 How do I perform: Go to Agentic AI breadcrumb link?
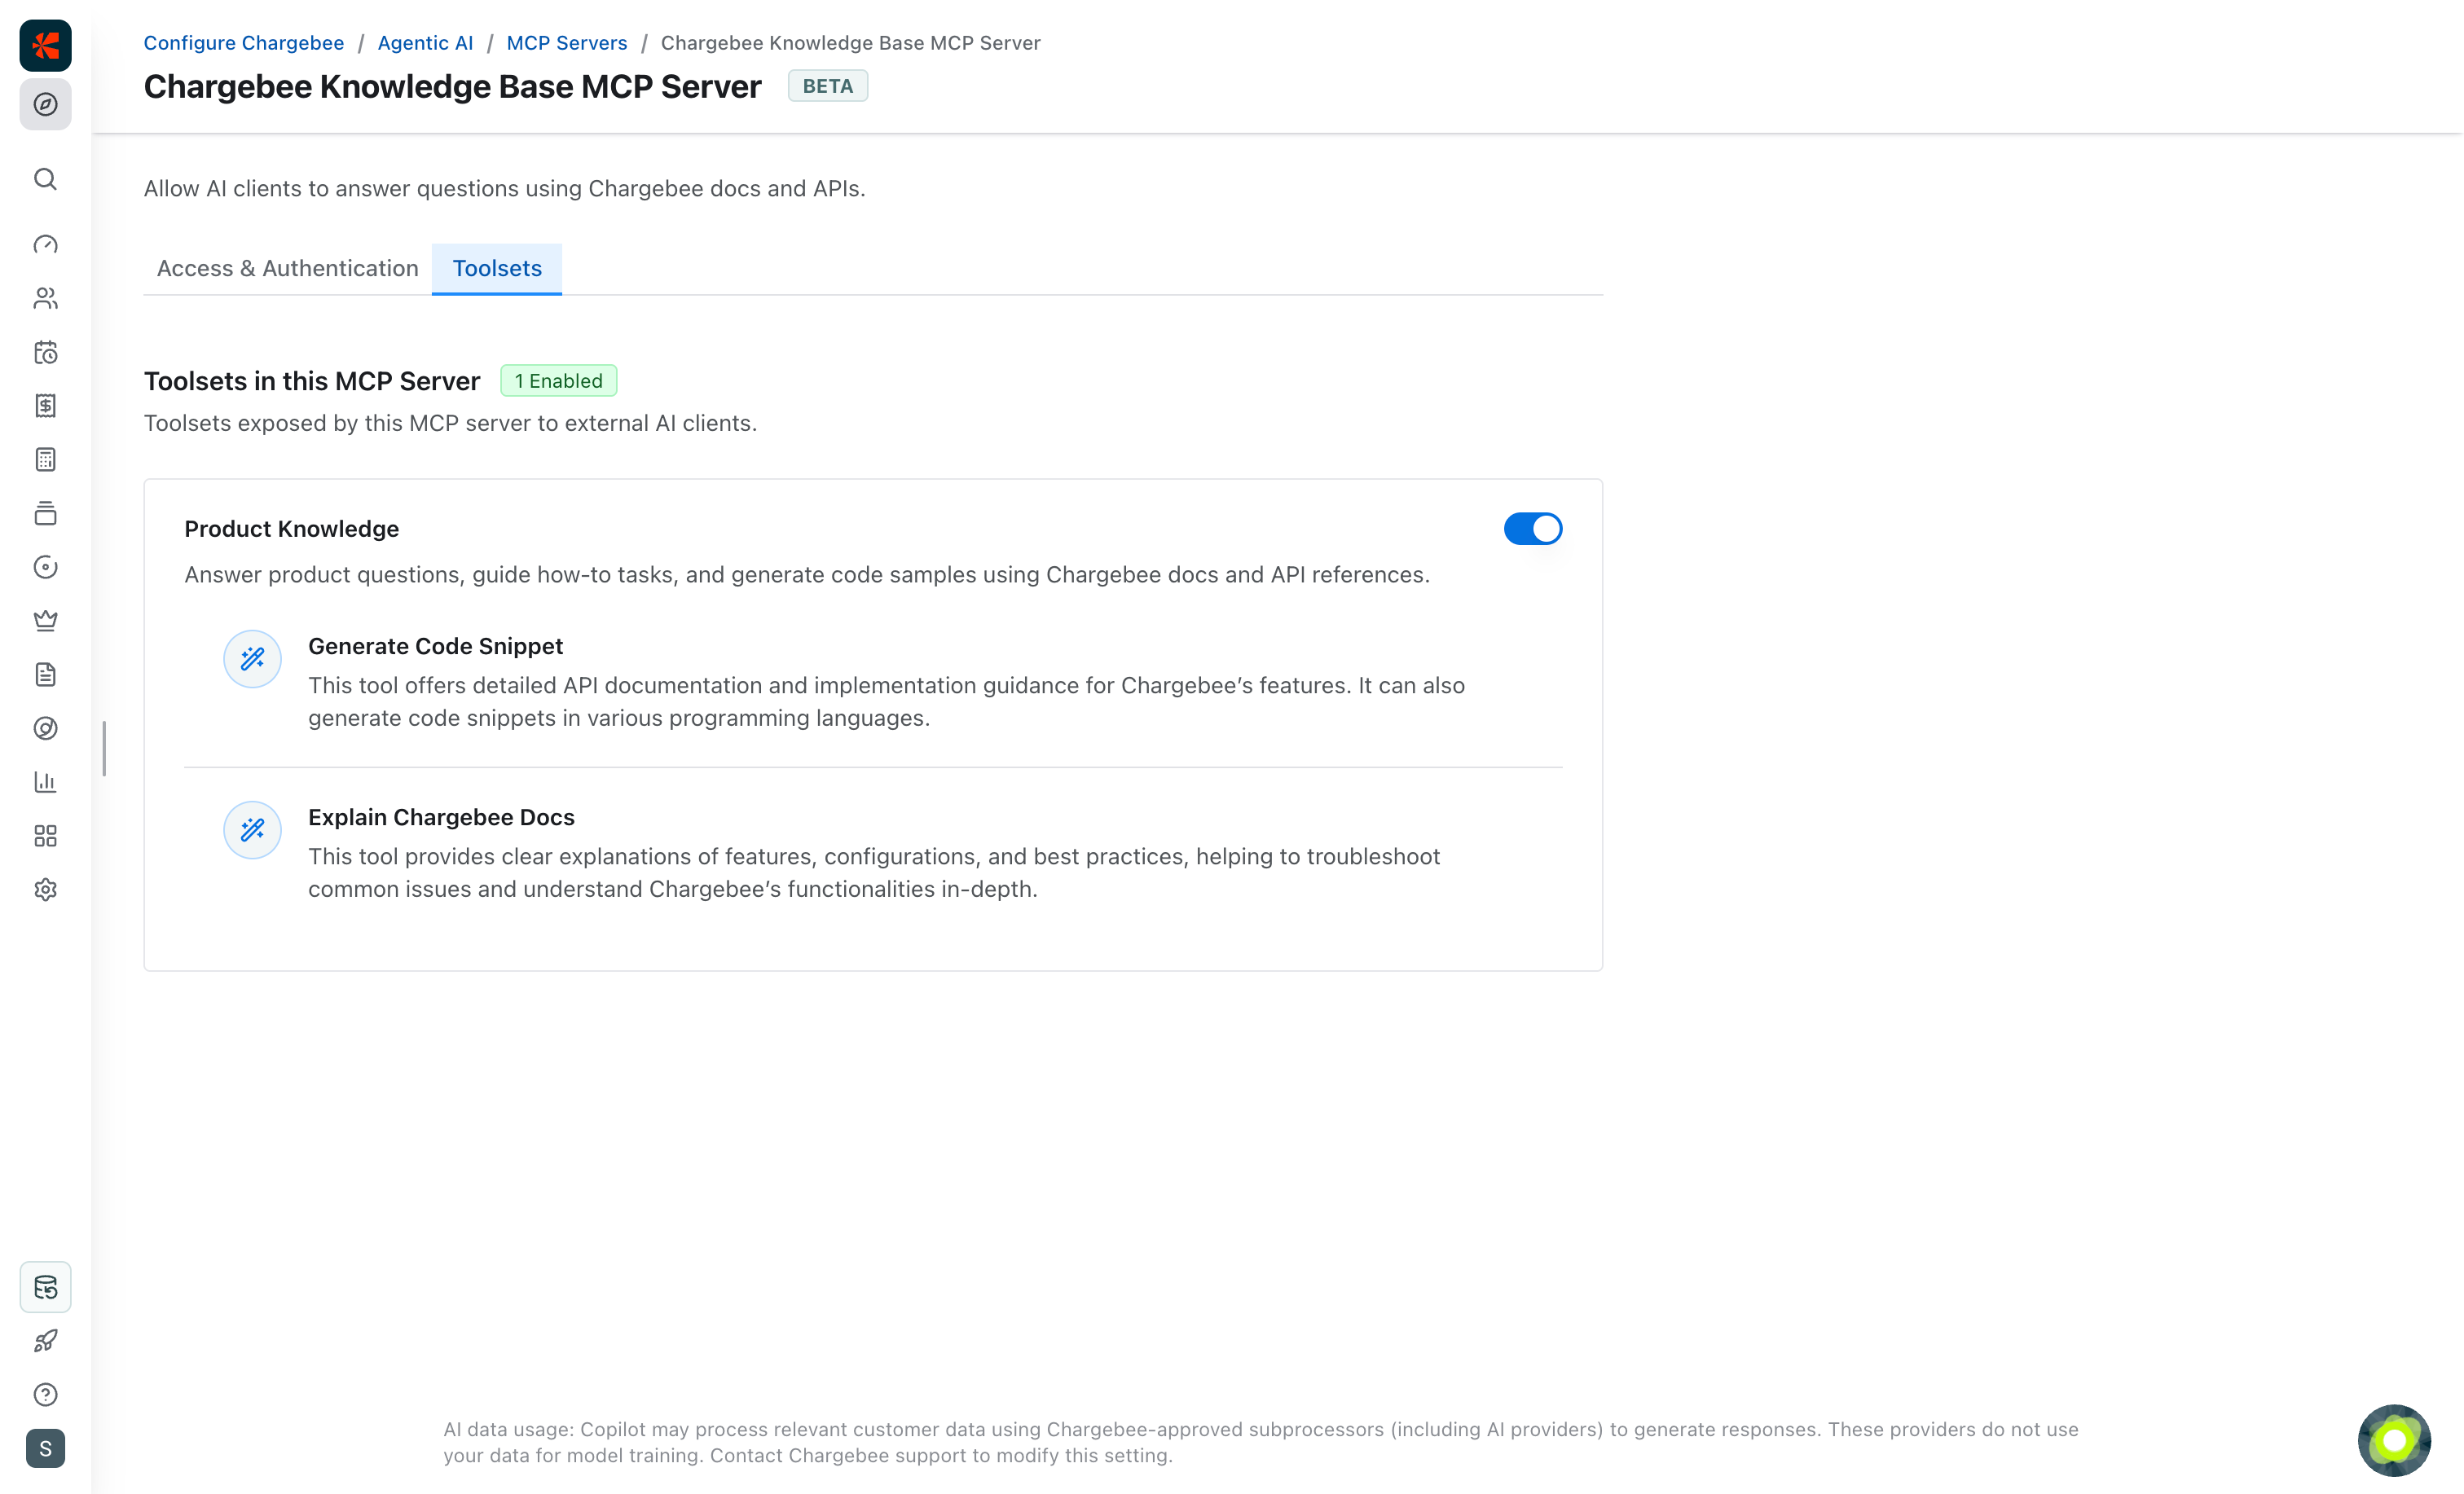coord(425,43)
